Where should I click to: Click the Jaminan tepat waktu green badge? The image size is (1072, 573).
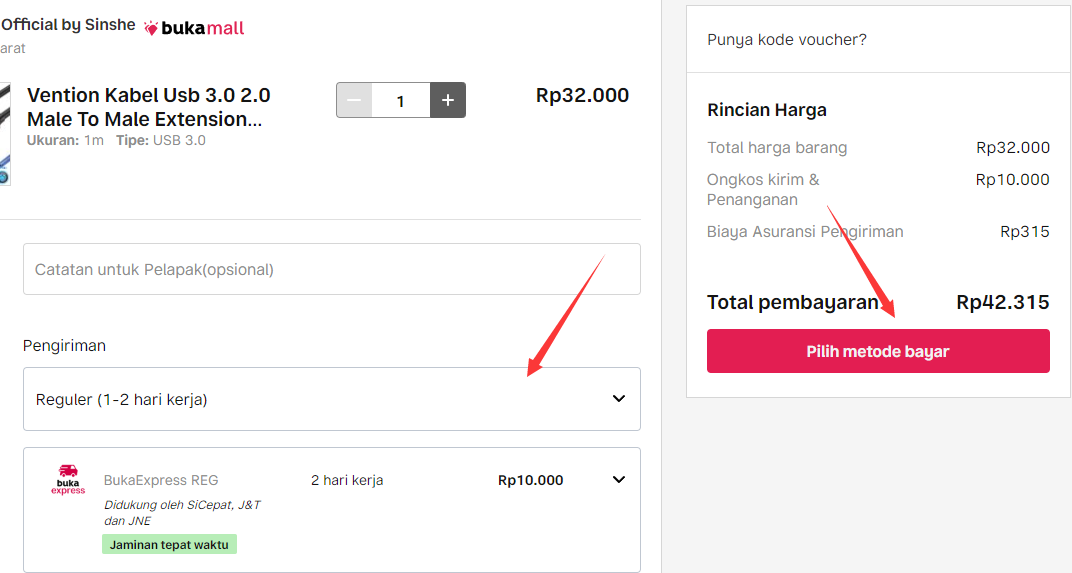point(169,545)
